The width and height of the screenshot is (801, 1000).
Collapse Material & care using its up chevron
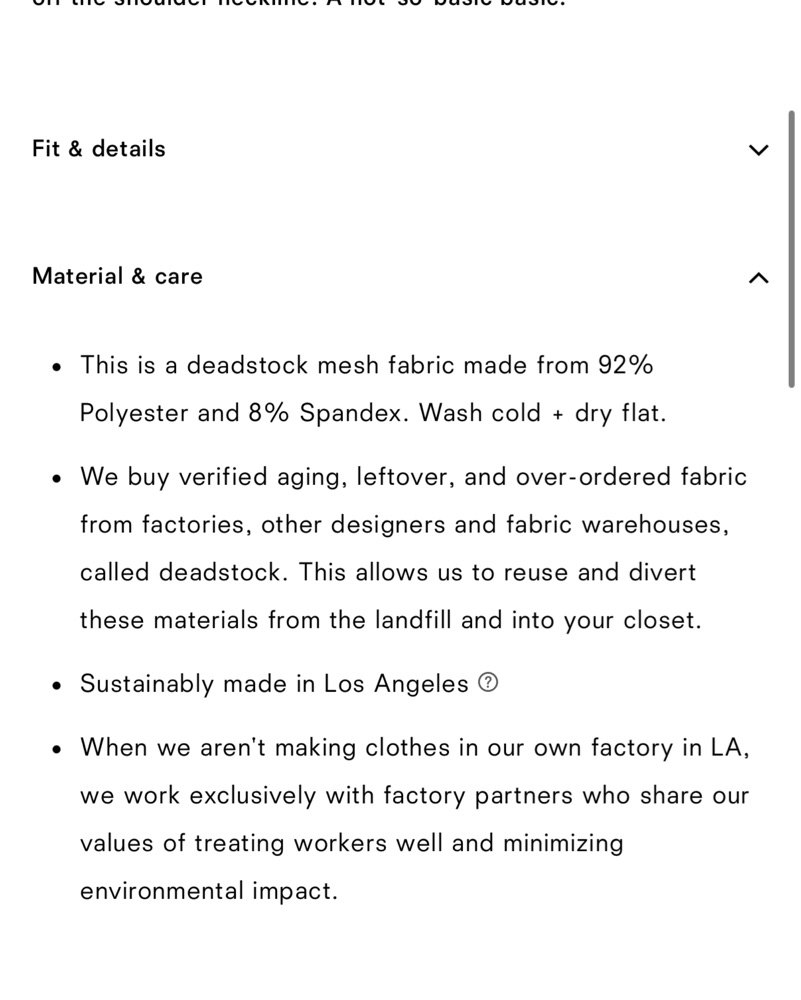[x=758, y=277]
